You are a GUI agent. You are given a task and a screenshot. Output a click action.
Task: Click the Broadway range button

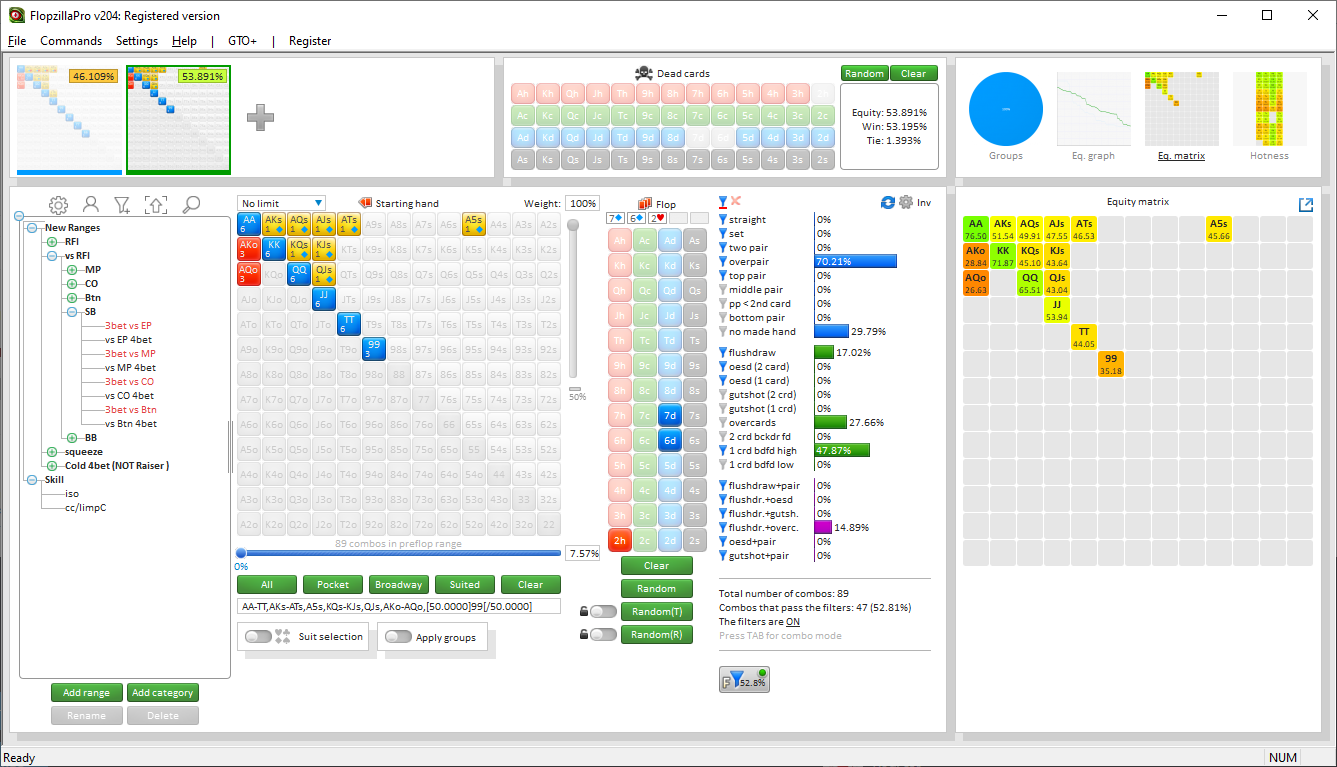pyautogui.click(x=398, y=585)
